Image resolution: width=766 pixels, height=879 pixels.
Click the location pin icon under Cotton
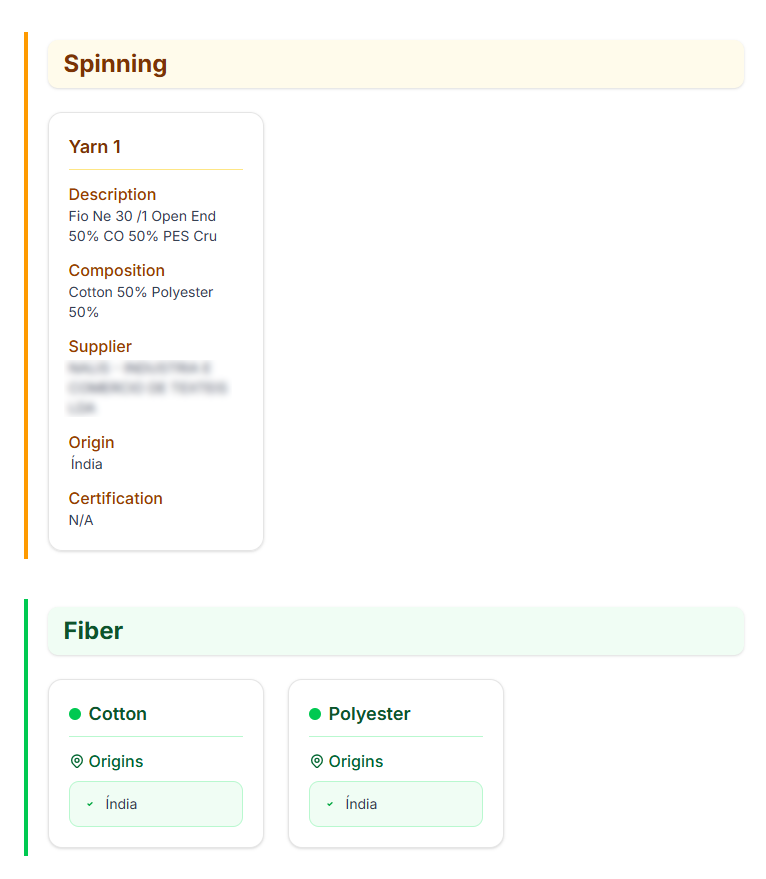click(76, 761)
